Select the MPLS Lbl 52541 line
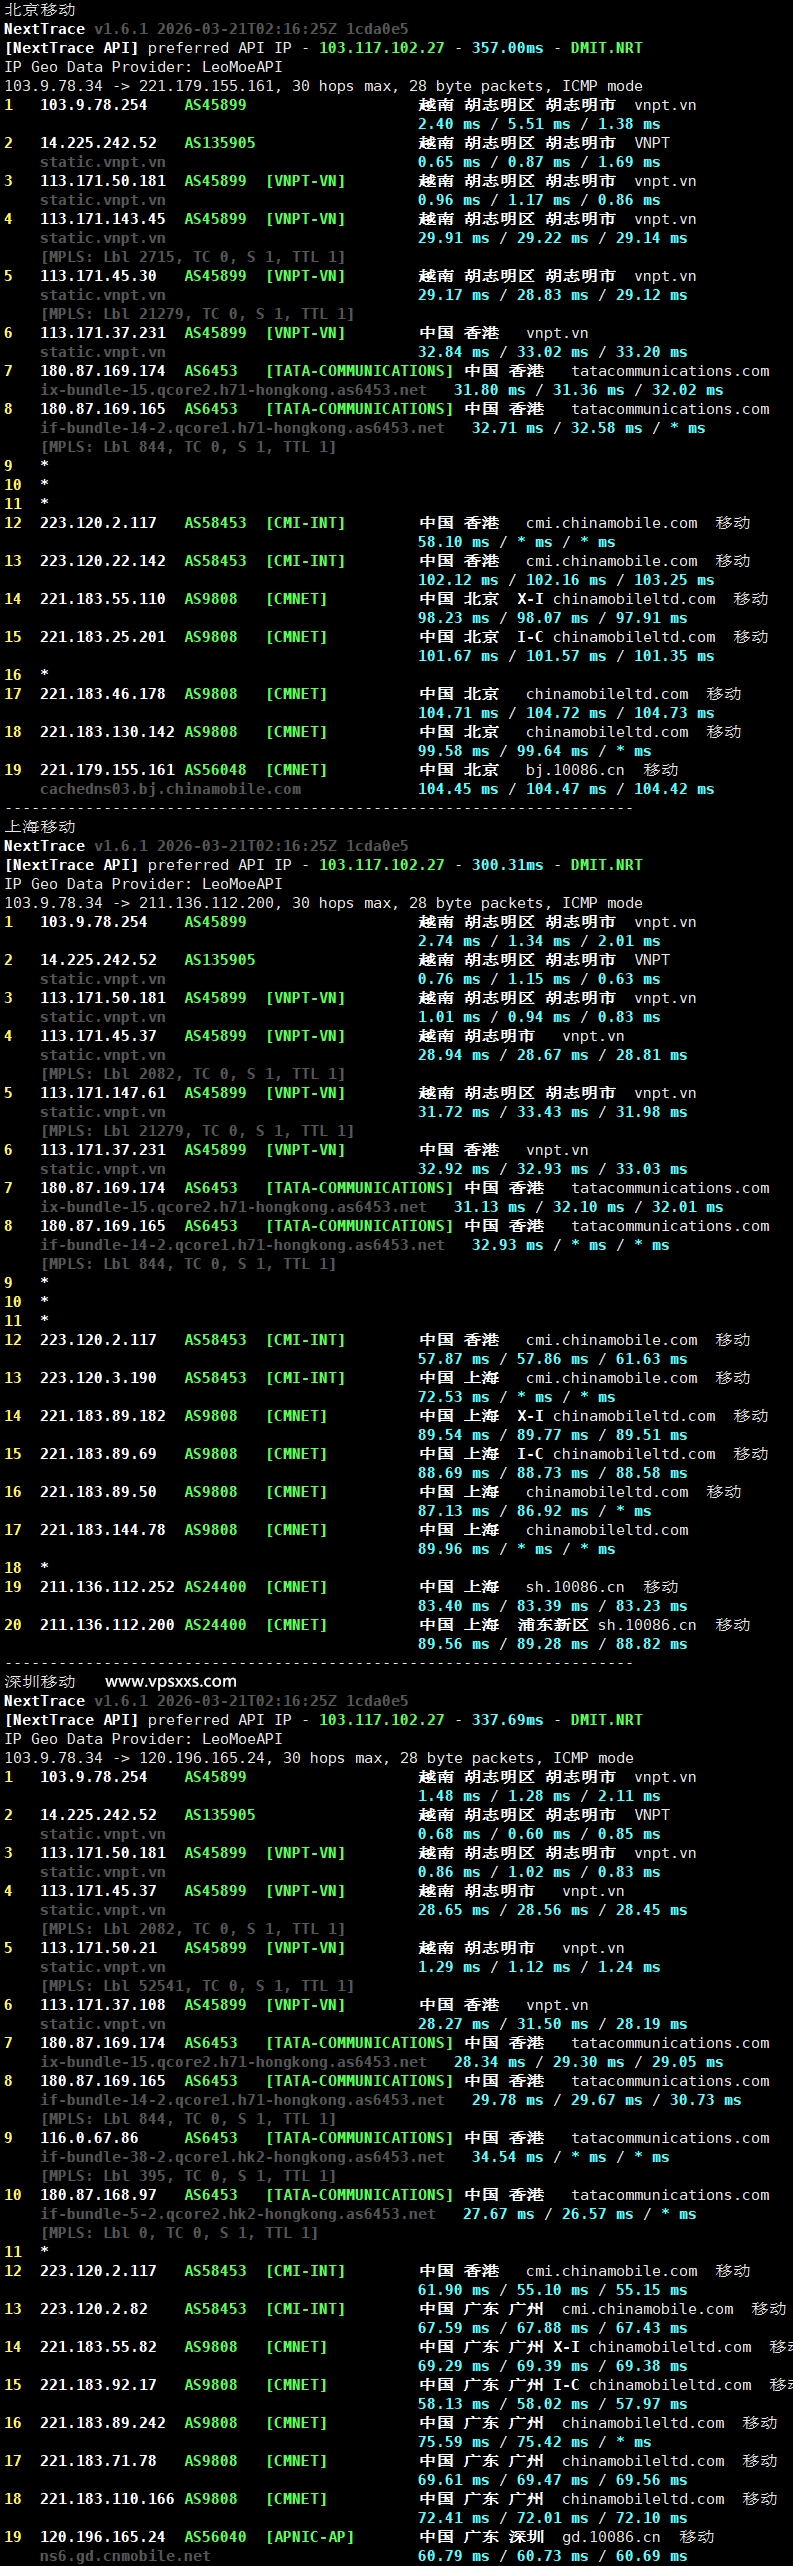The width and height of the screenshot is (793, 2566). tap(197, 1986)
